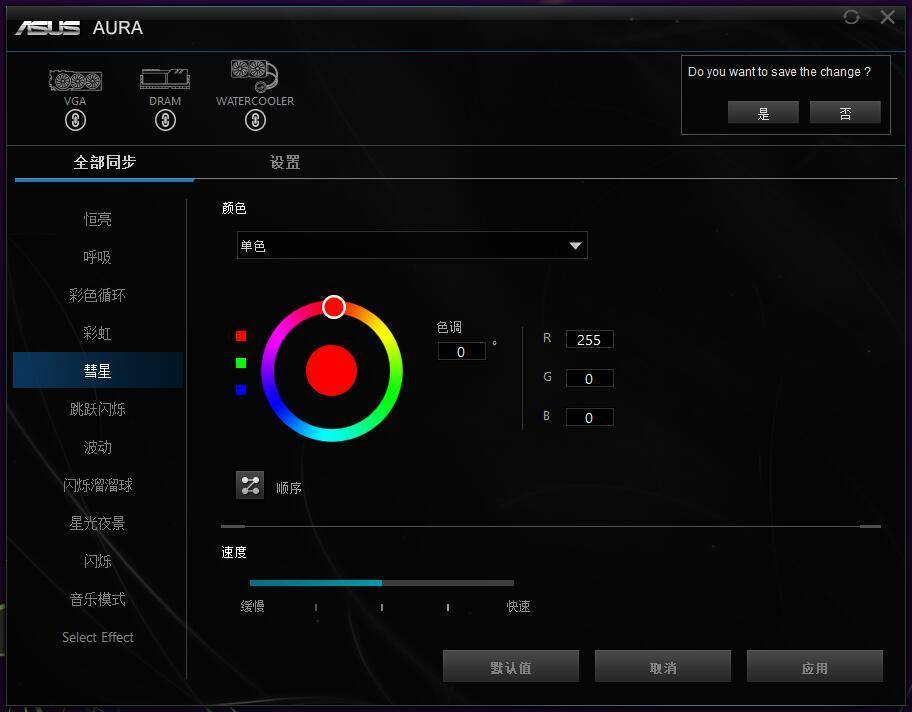Select the 音乐模式 music effect
The image size is (912, 712).
click(98, 599)
